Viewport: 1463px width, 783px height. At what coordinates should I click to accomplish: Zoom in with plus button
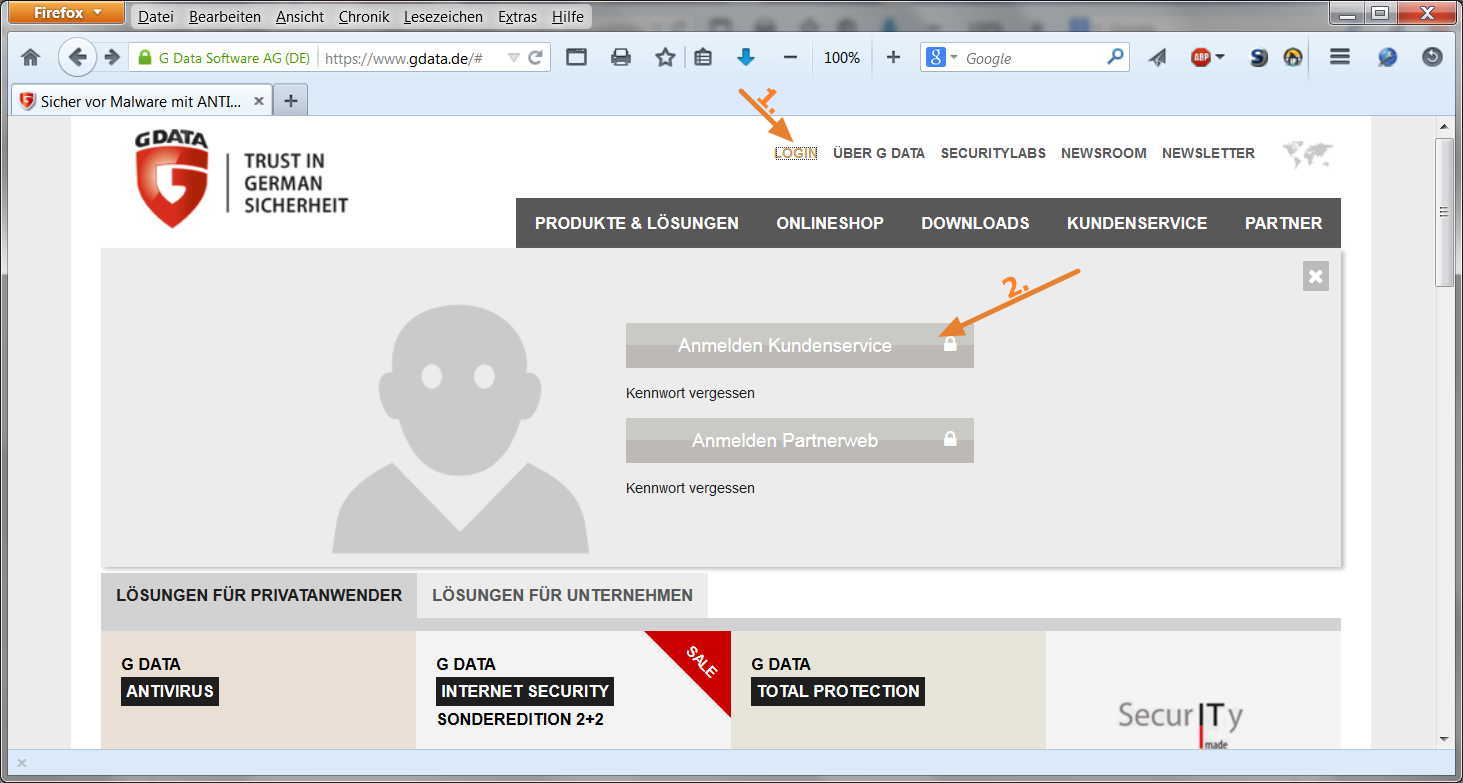(893, 58)
